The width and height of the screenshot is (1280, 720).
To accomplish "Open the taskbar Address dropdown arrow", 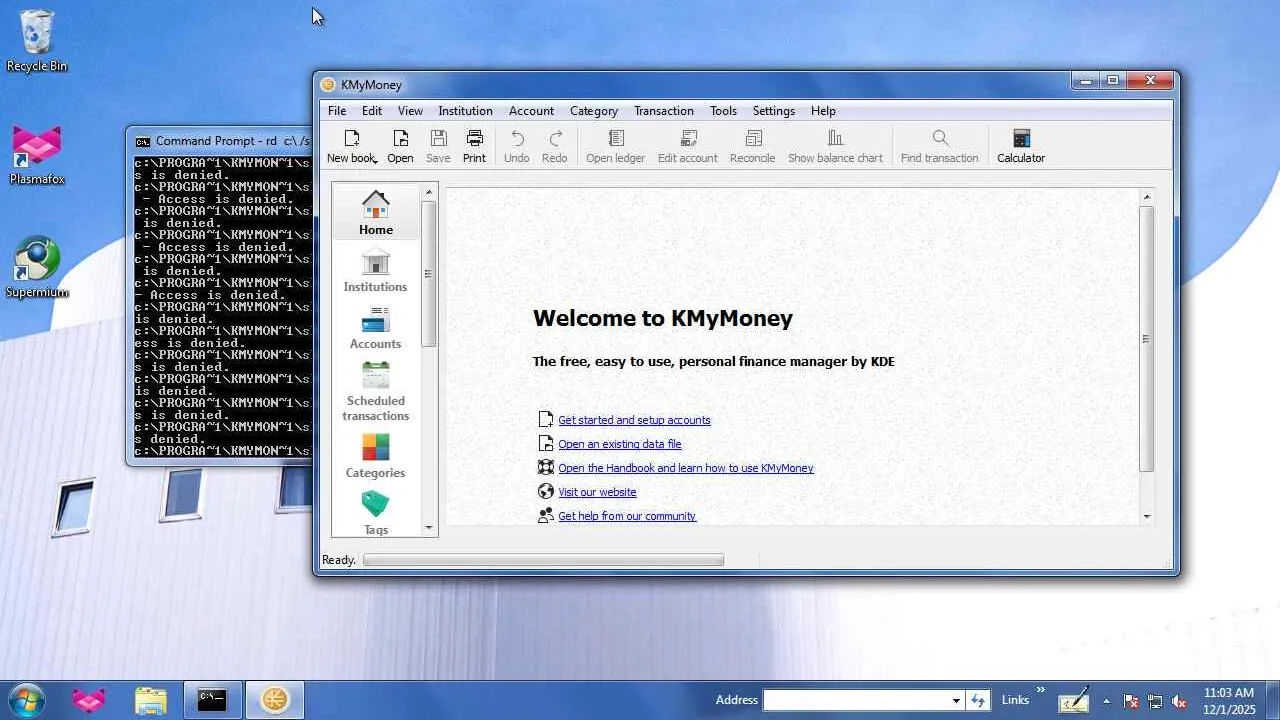I will tap(956, 700).
